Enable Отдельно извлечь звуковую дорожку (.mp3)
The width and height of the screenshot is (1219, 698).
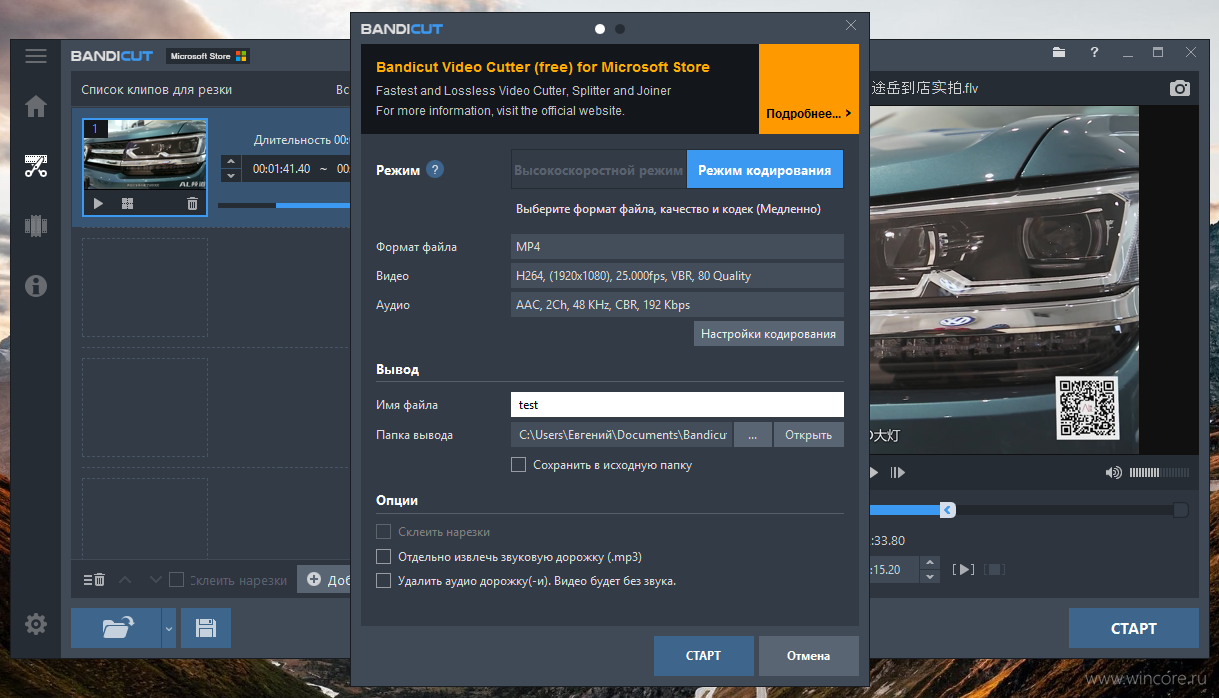(x=383, y=556)
